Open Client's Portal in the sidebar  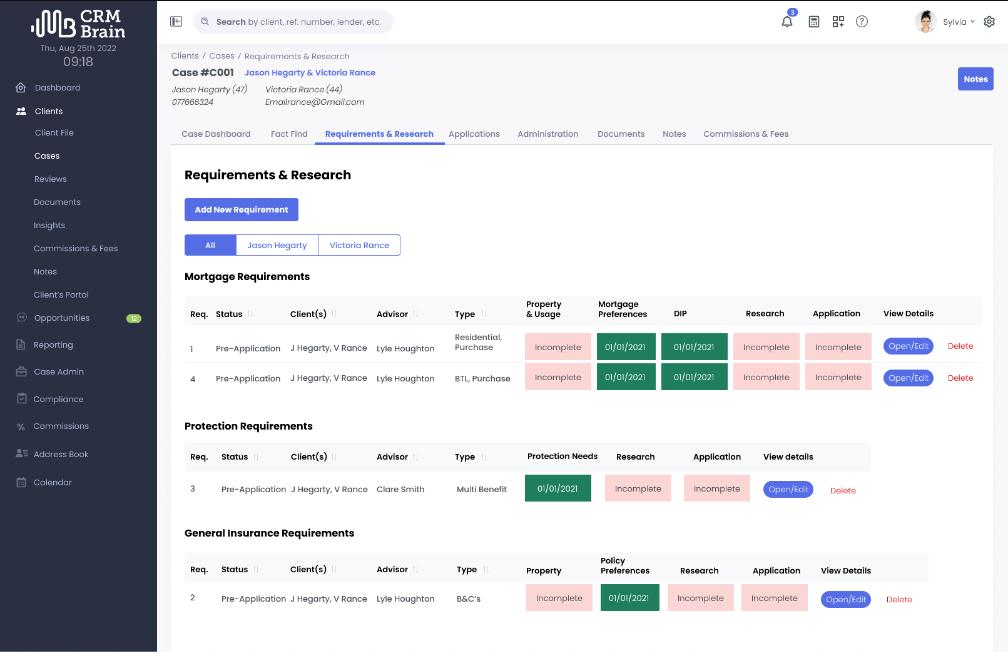click(60, 294)
